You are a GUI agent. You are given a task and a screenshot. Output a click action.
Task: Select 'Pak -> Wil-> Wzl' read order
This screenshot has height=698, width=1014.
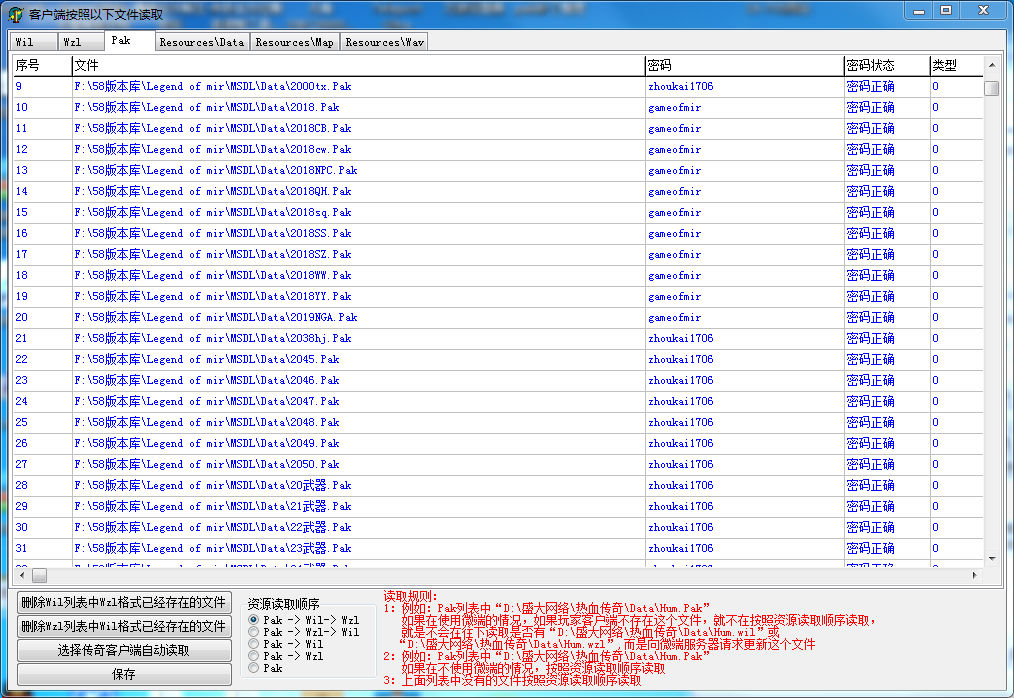pos(254,620)
